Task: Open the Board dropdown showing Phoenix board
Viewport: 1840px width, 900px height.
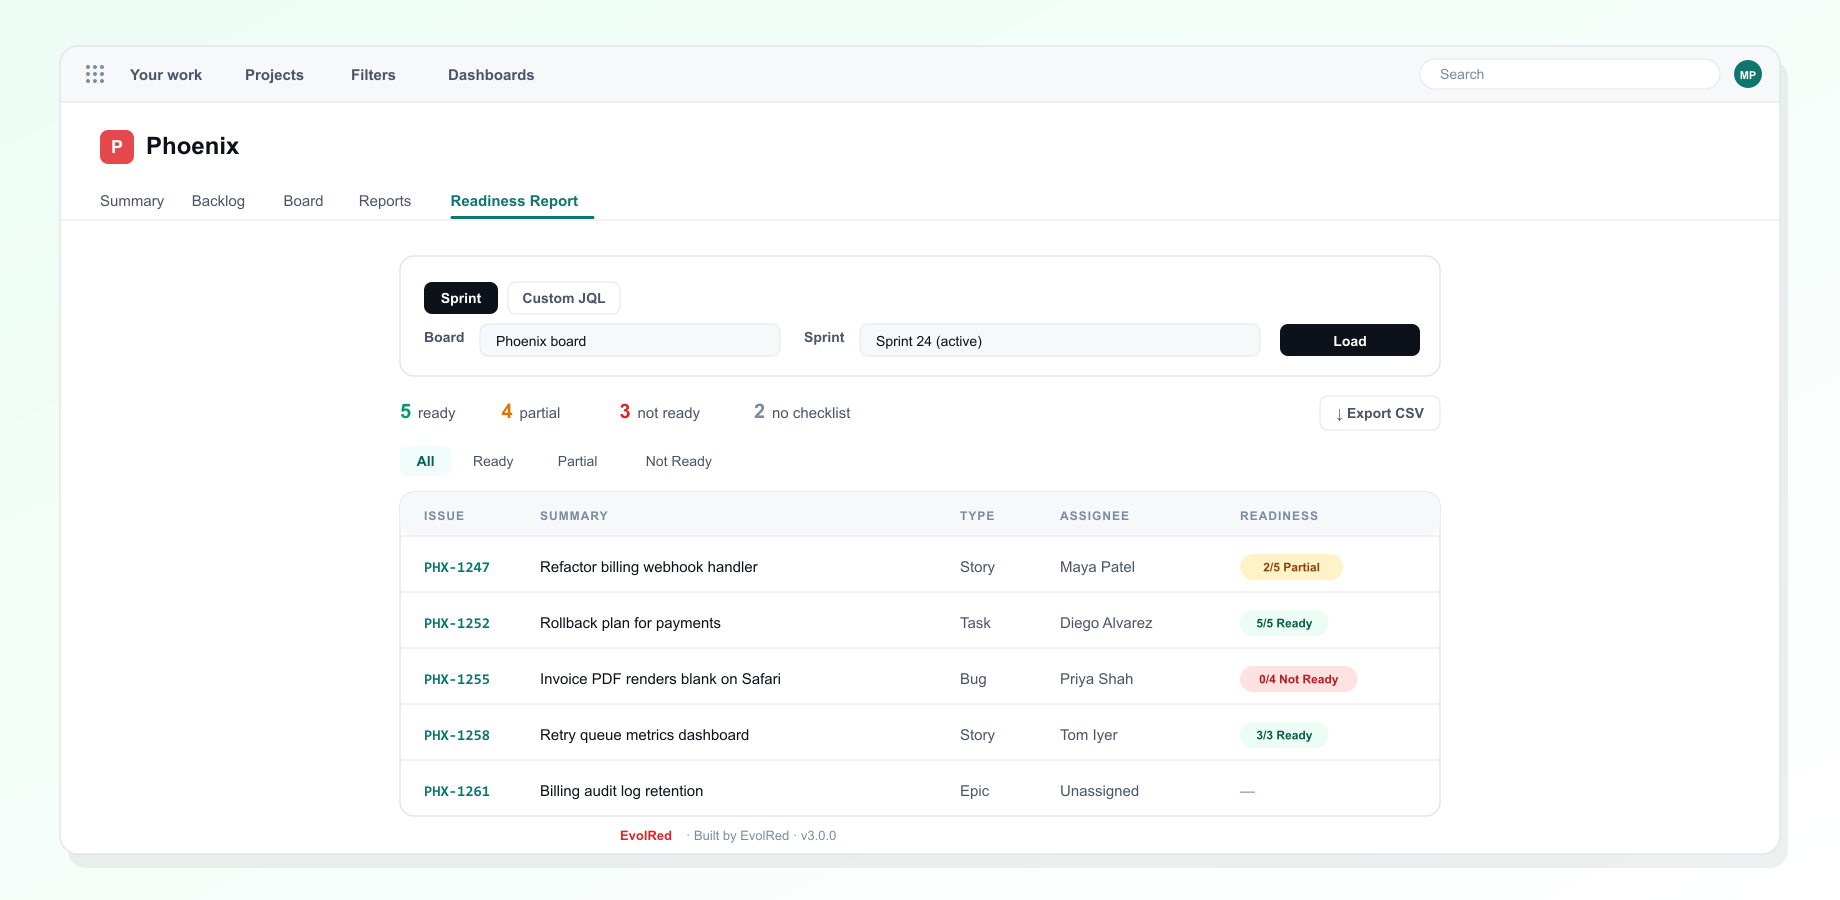Action: 630,340
